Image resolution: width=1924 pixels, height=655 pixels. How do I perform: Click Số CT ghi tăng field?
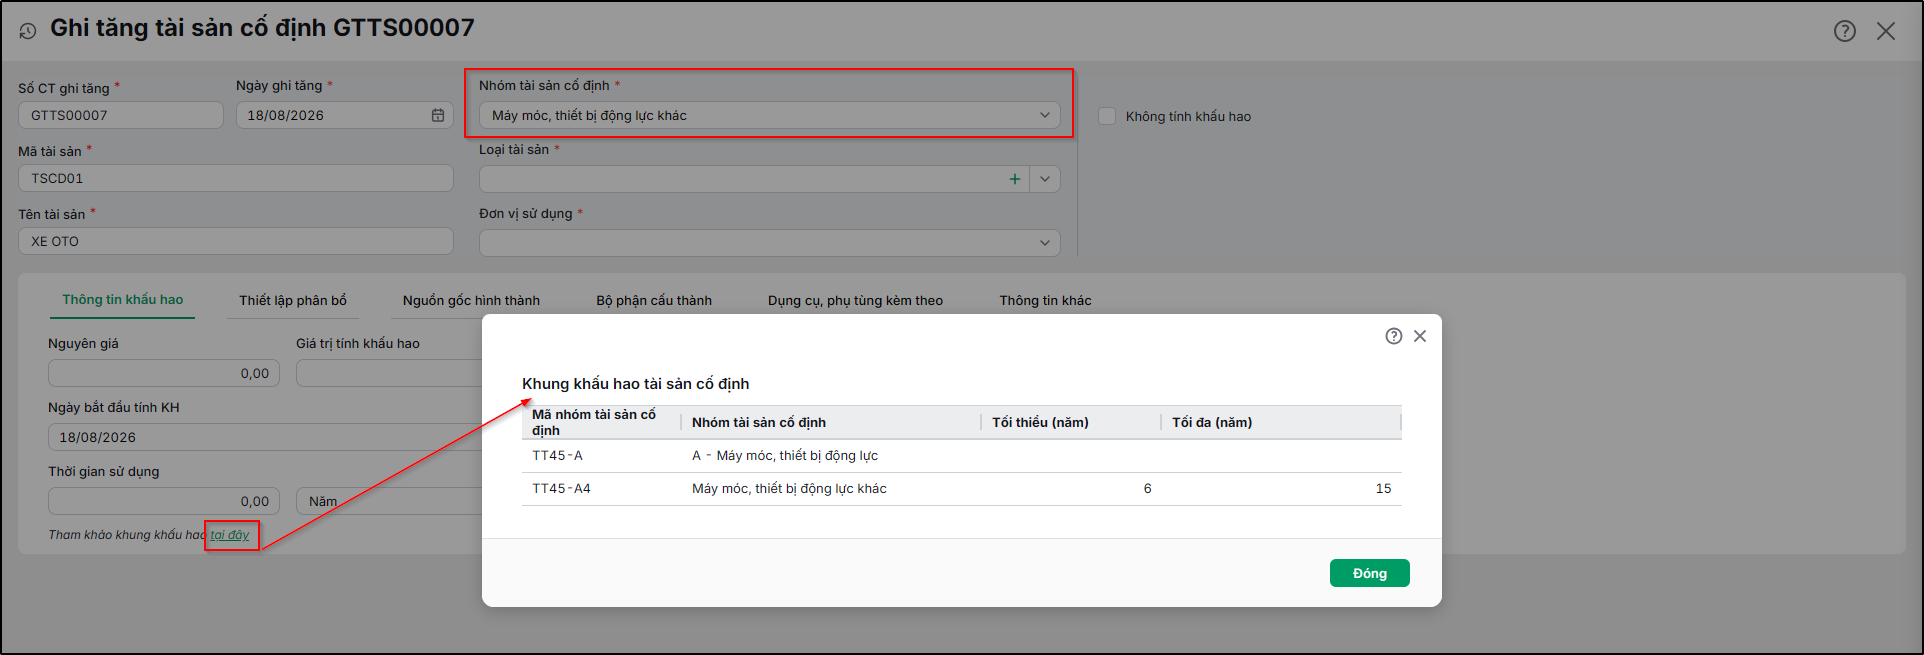121,115
